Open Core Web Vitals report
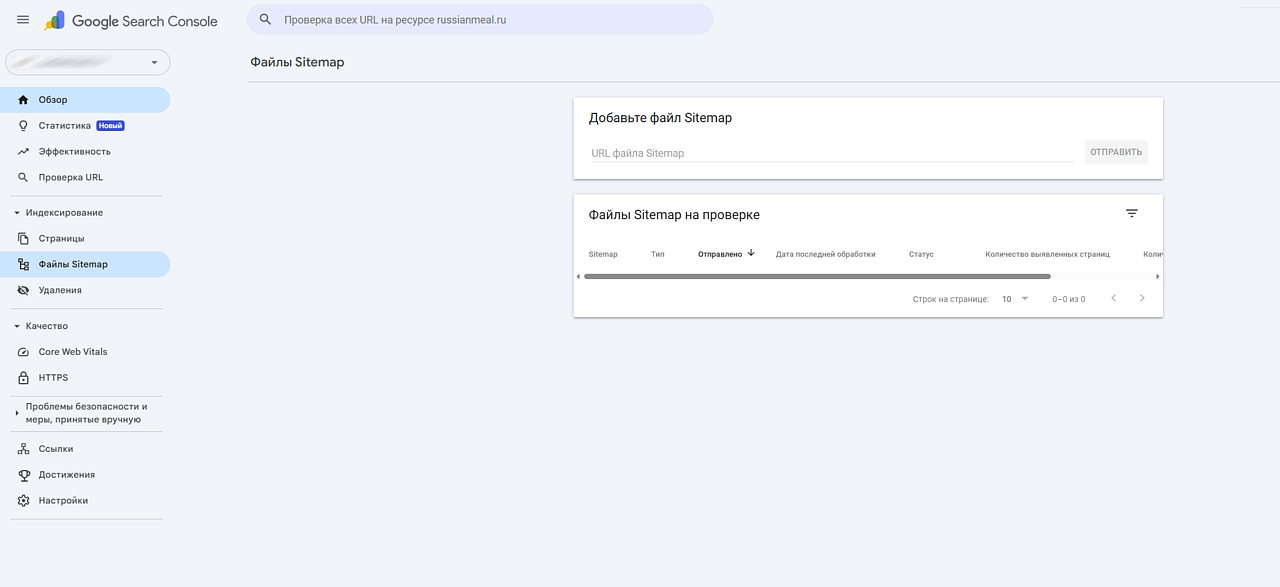1280x587 pixels. [73, 352]
